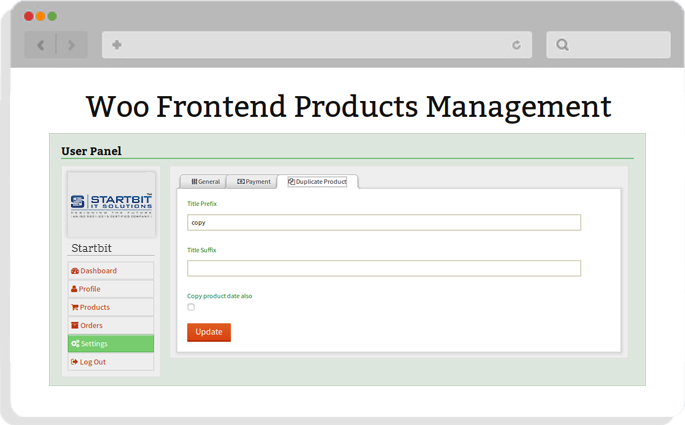
Task: Click the browser back arrow
Action: click(40, 45)
